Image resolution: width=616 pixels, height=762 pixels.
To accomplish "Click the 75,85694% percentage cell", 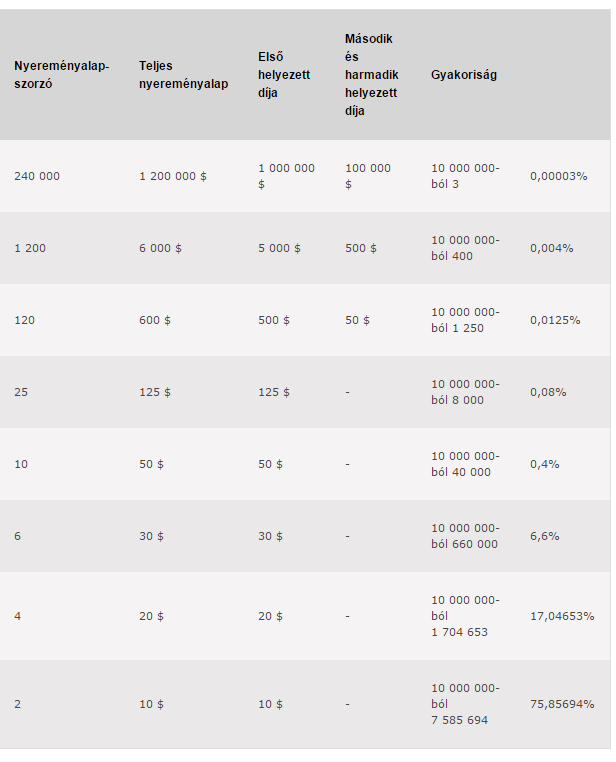I will click(562, 704).
